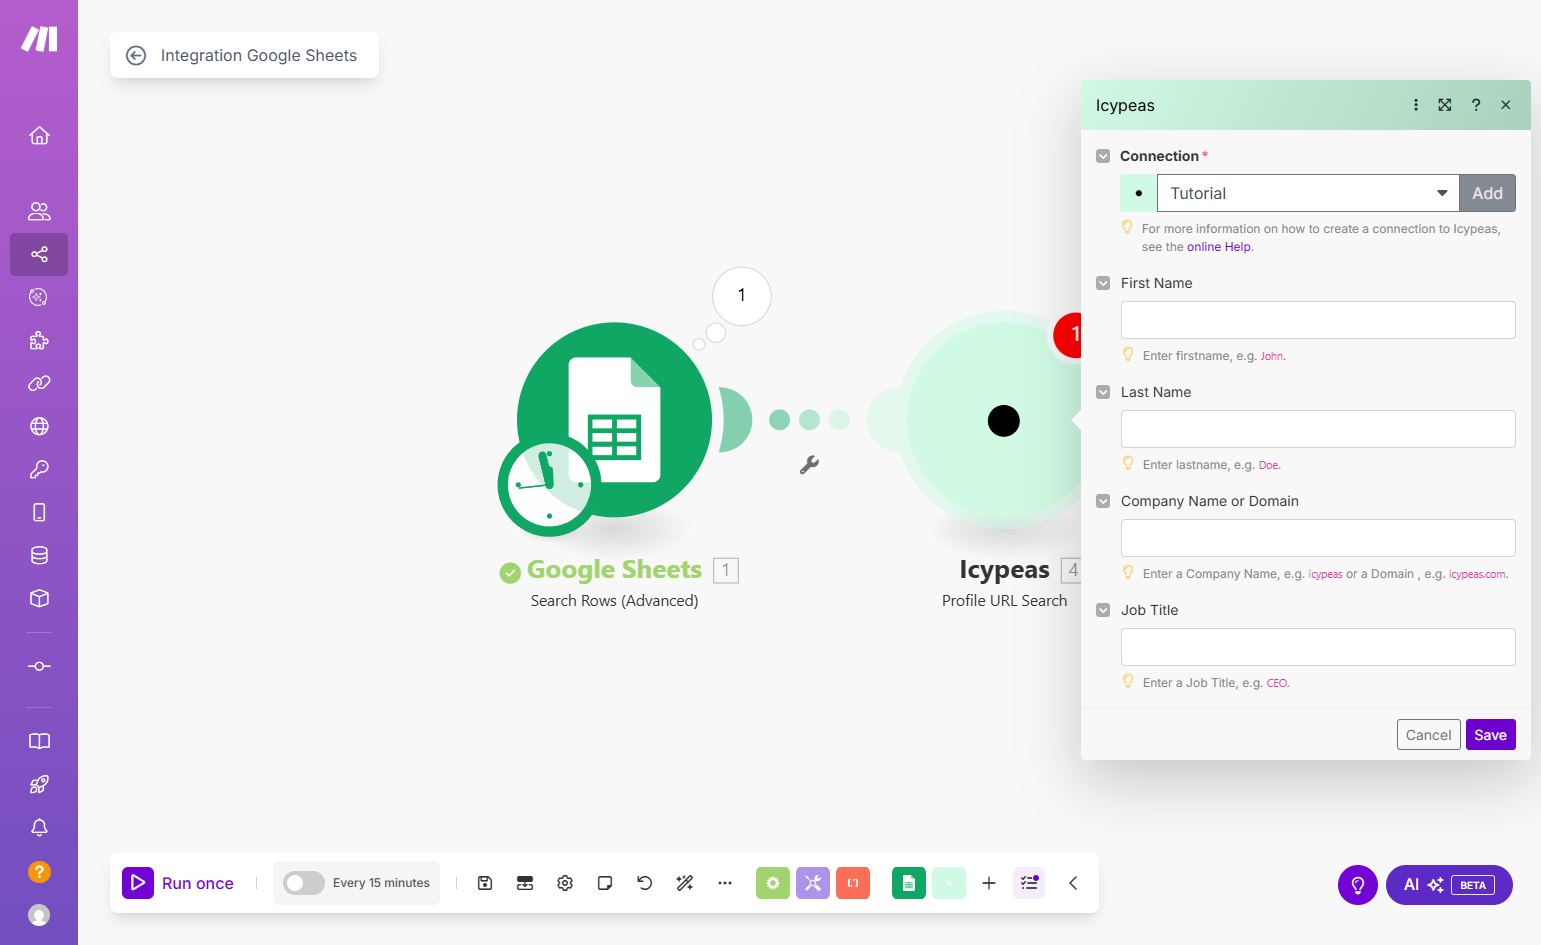The image size is (1541, 945).
Task: Toggle the Connection field checkbox
Action: point(1103,156)
